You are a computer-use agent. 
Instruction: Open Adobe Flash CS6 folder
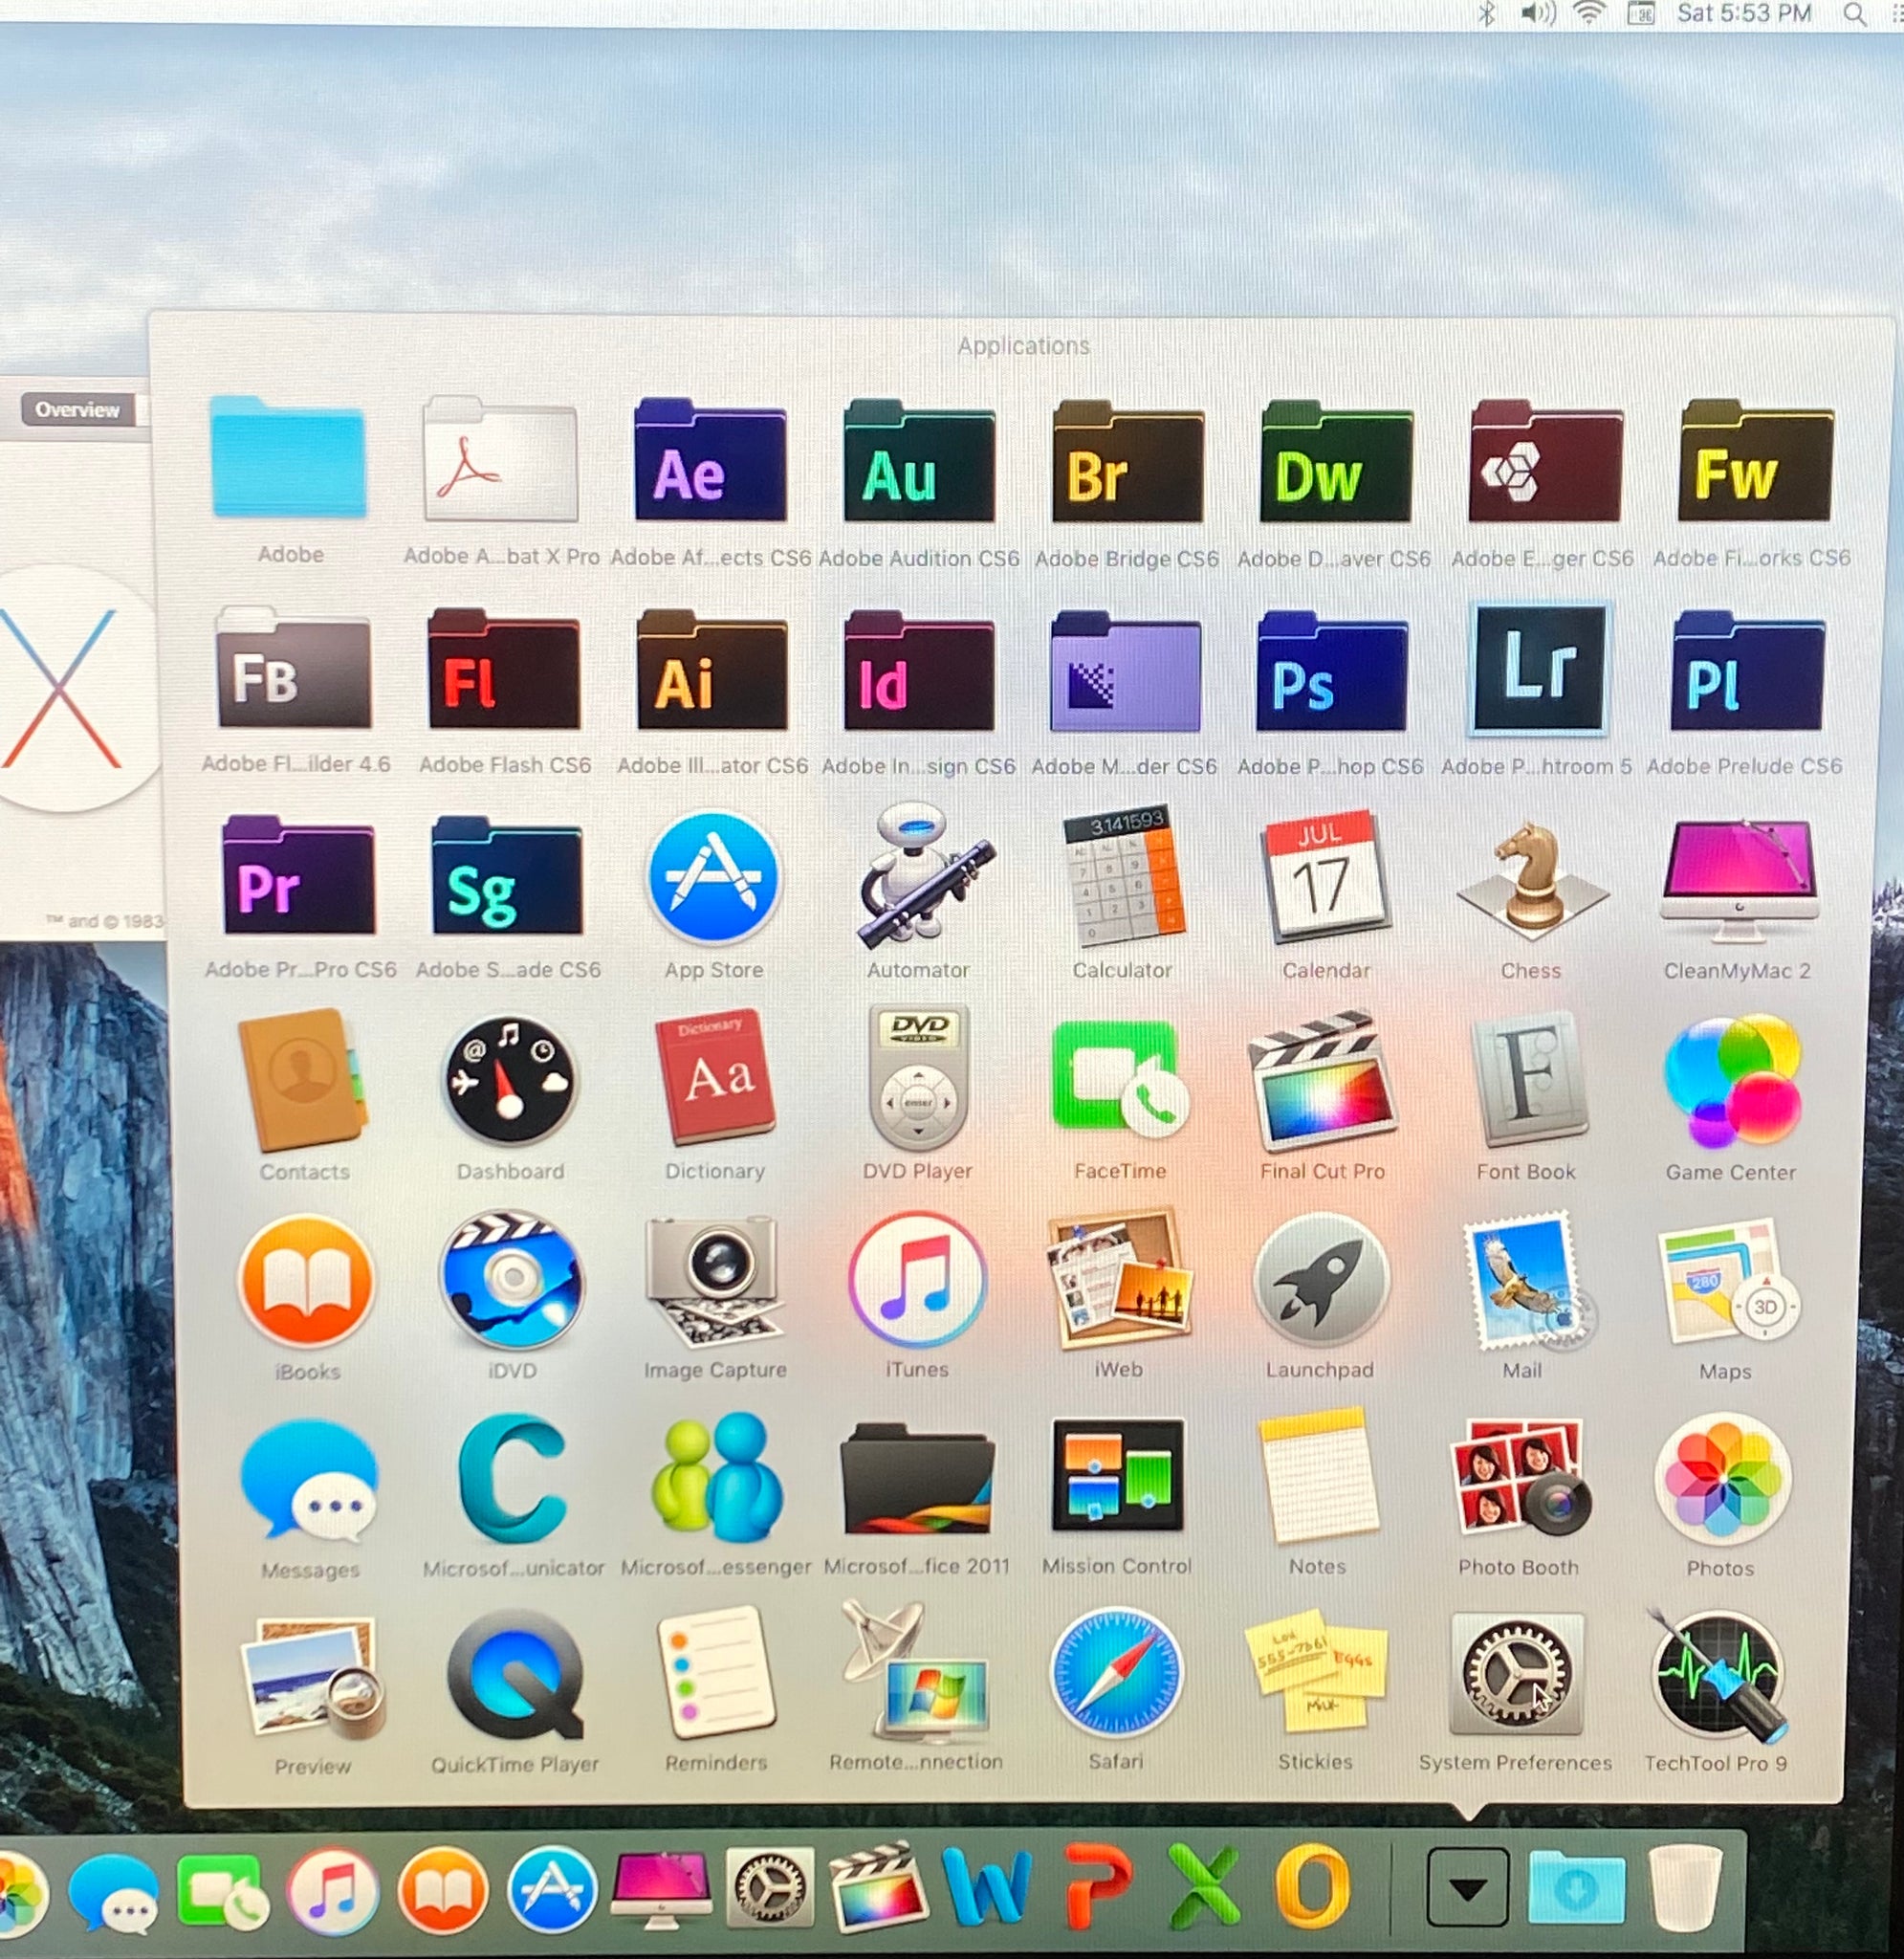pyautogui.click(x=503, y=669)
